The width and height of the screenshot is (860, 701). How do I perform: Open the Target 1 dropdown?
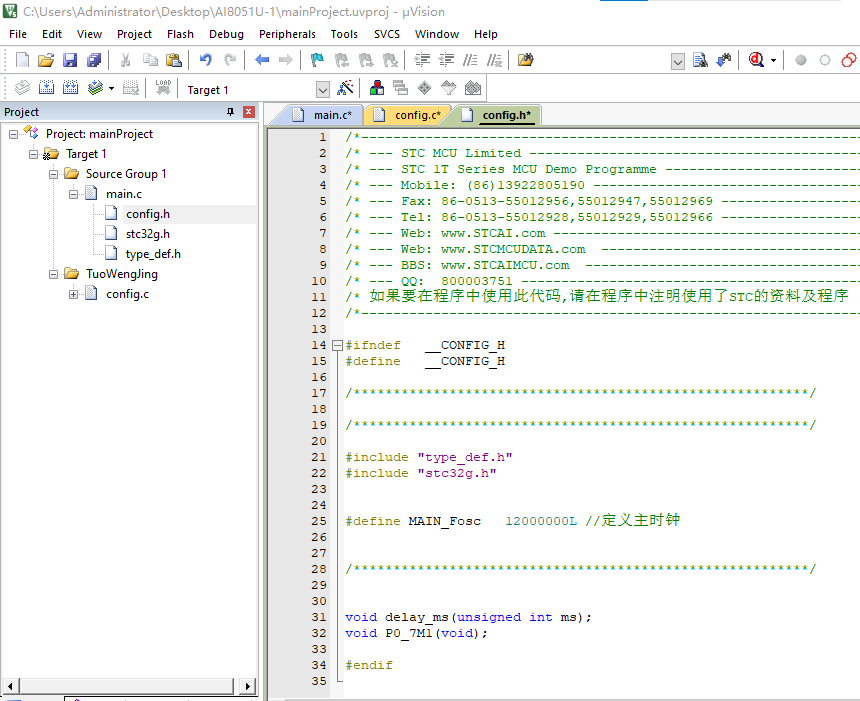[322, 89]
